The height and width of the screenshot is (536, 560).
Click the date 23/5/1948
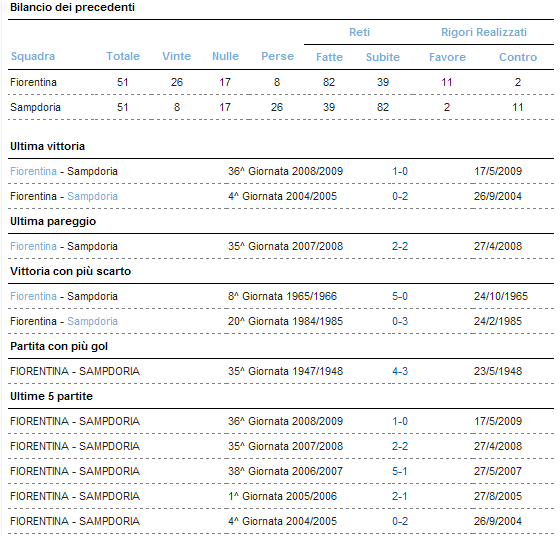pos(498,371)
